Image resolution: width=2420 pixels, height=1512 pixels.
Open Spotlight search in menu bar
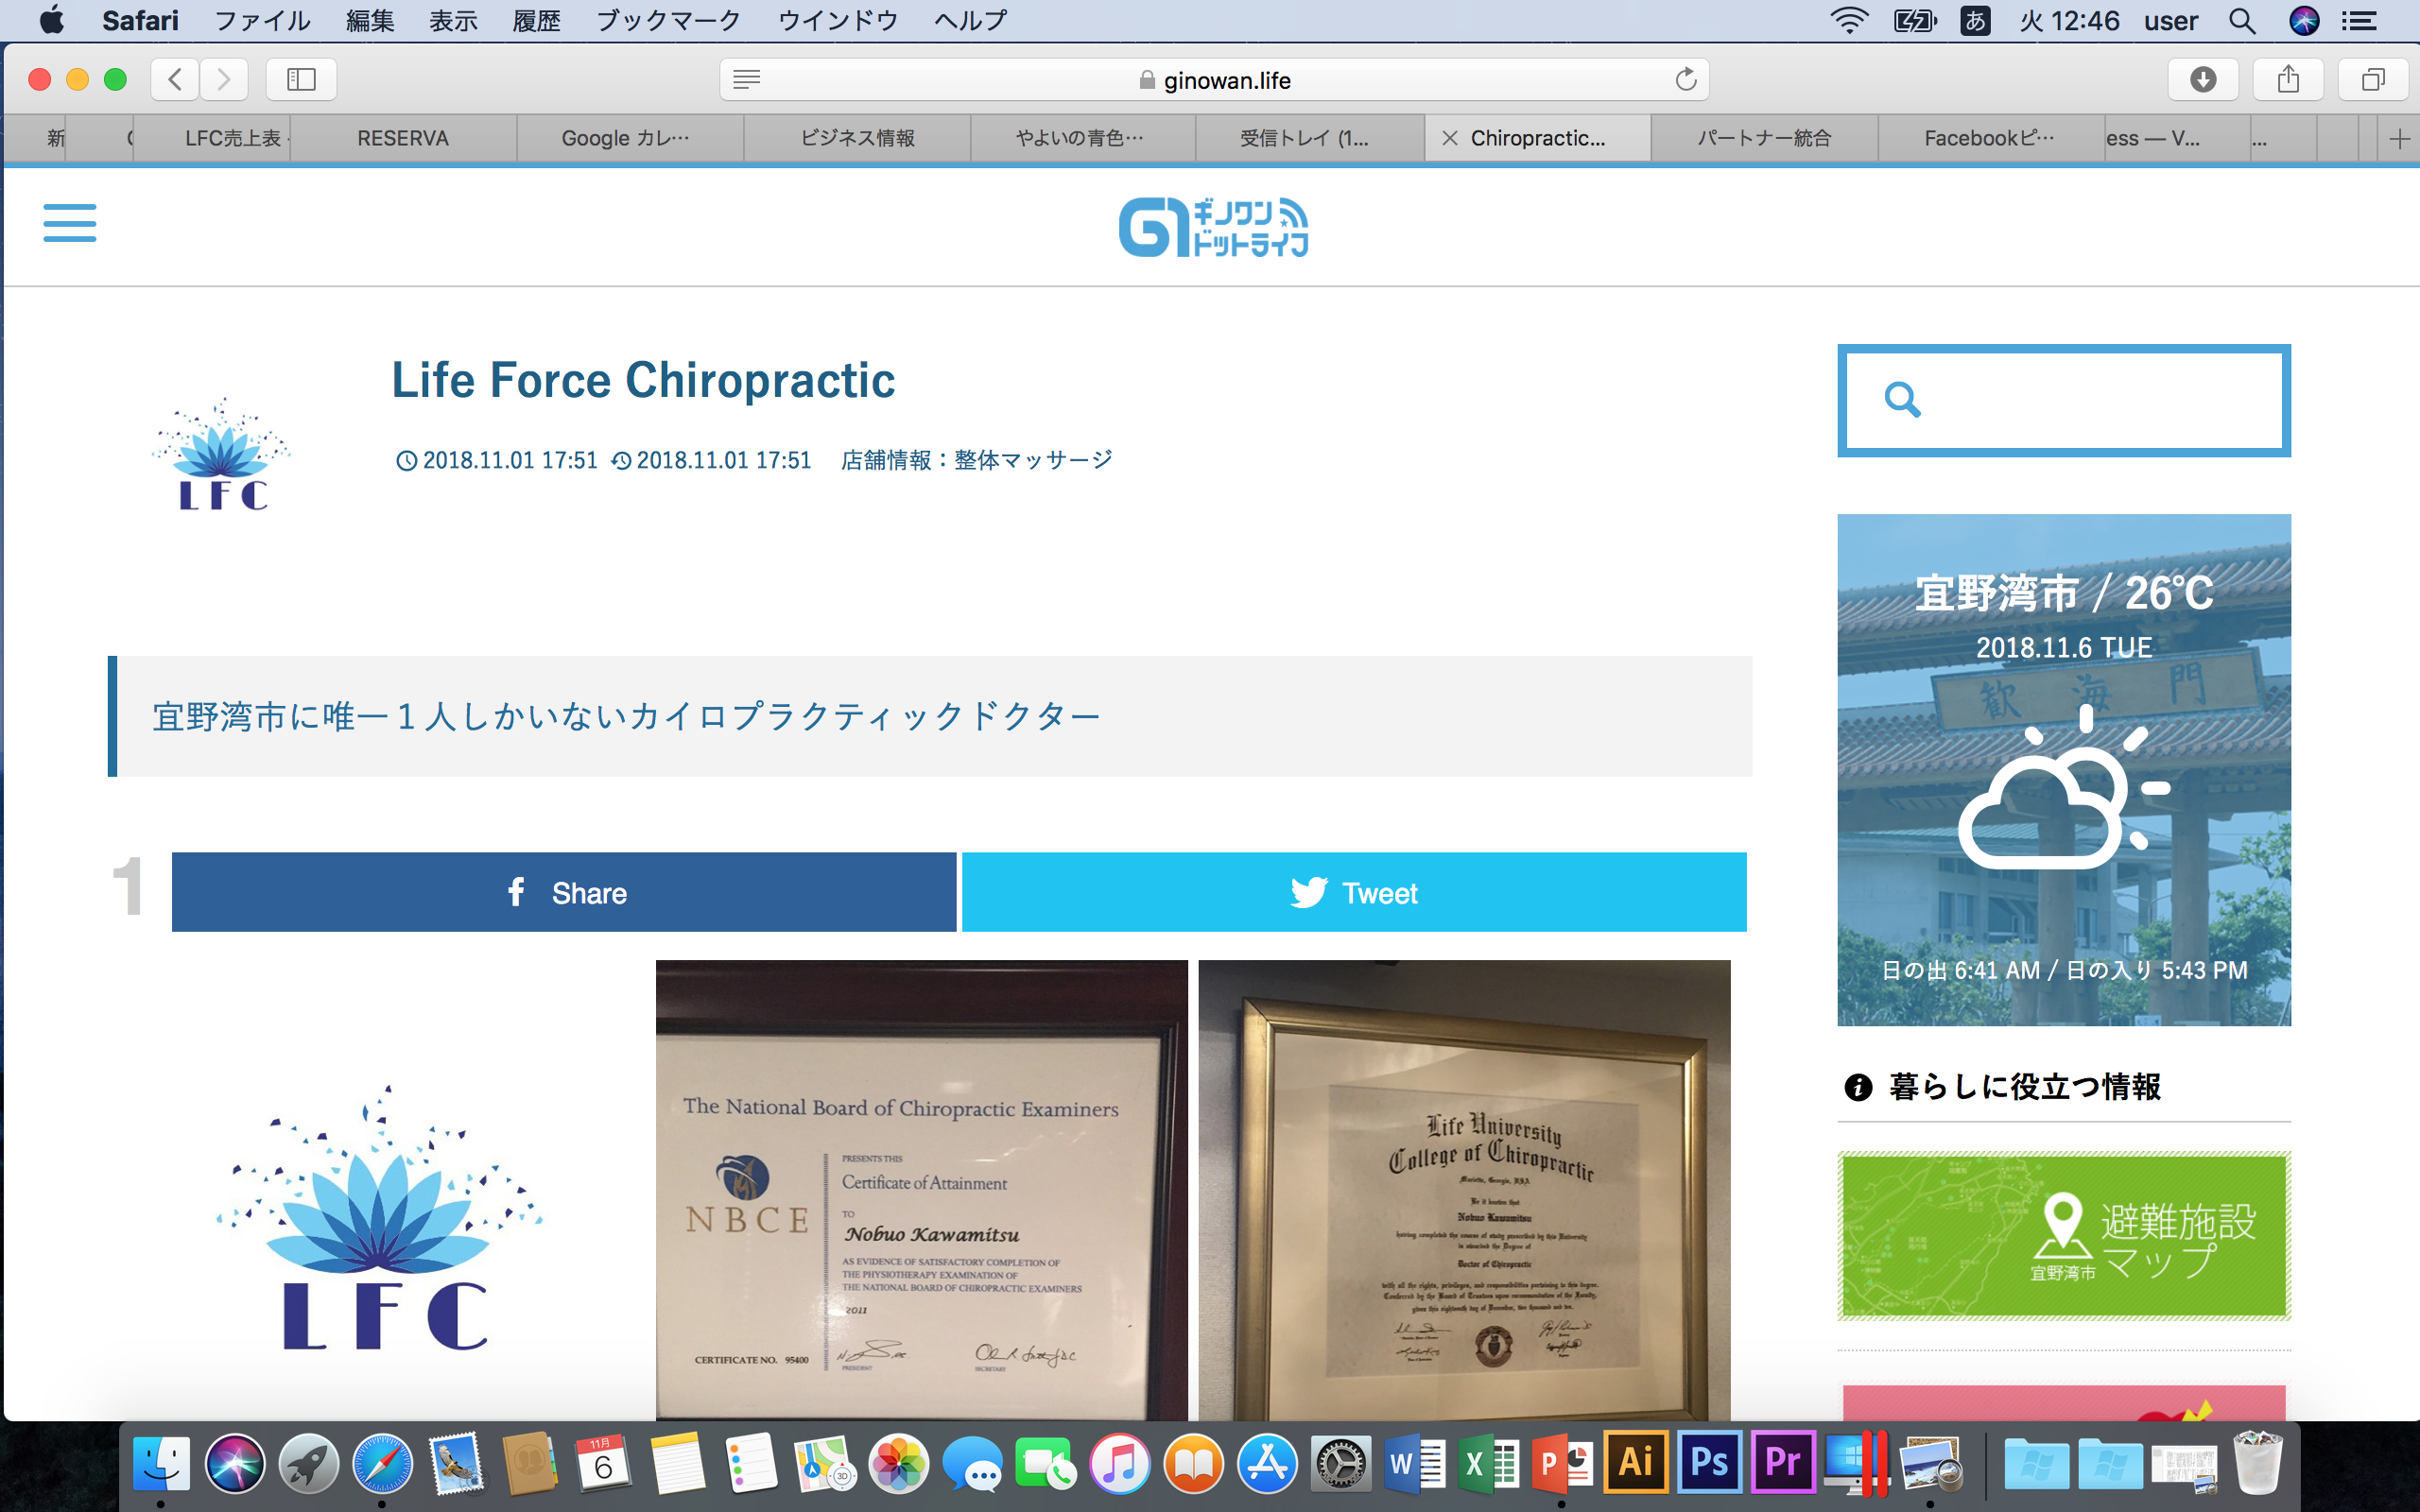click(2242, 20)
